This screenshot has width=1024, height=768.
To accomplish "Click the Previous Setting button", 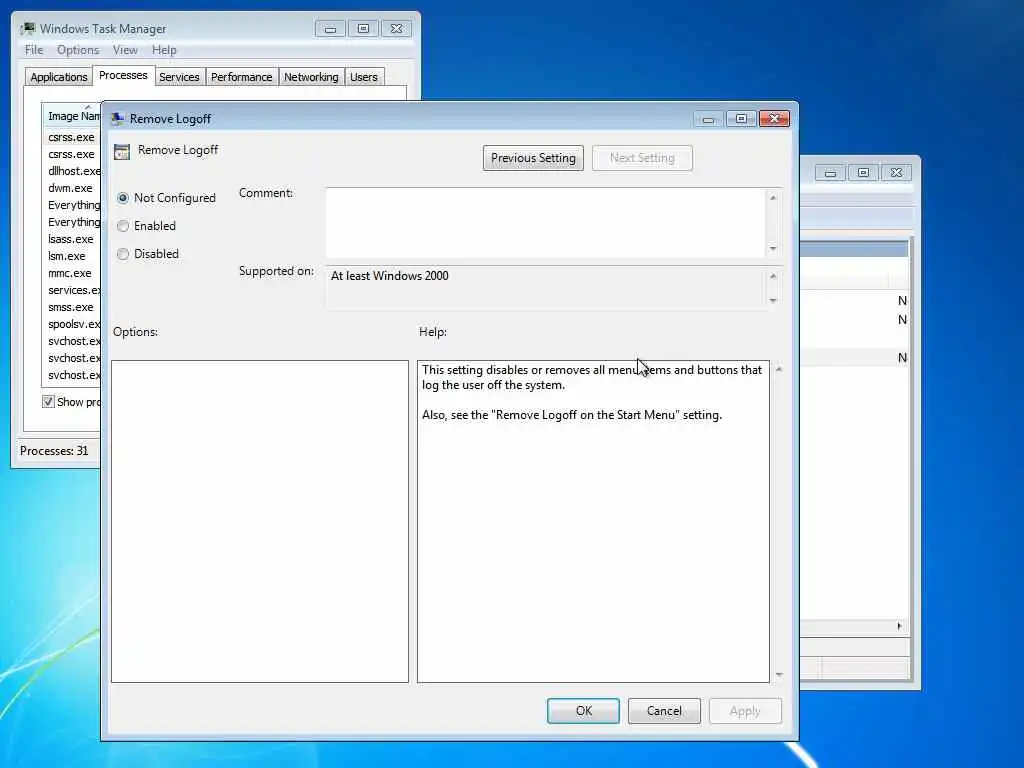I will tap(533, 158).
